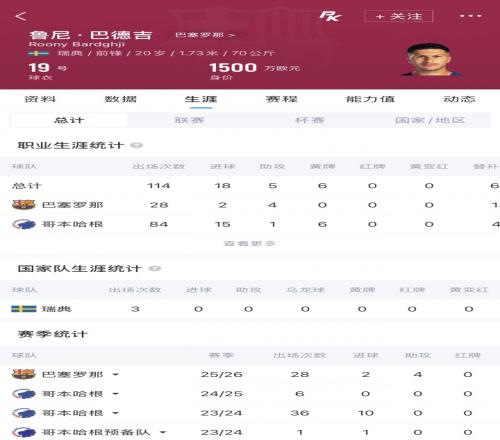
Task: Click the help icon beside 职业生涯统计
Action: tap(136, 145)
